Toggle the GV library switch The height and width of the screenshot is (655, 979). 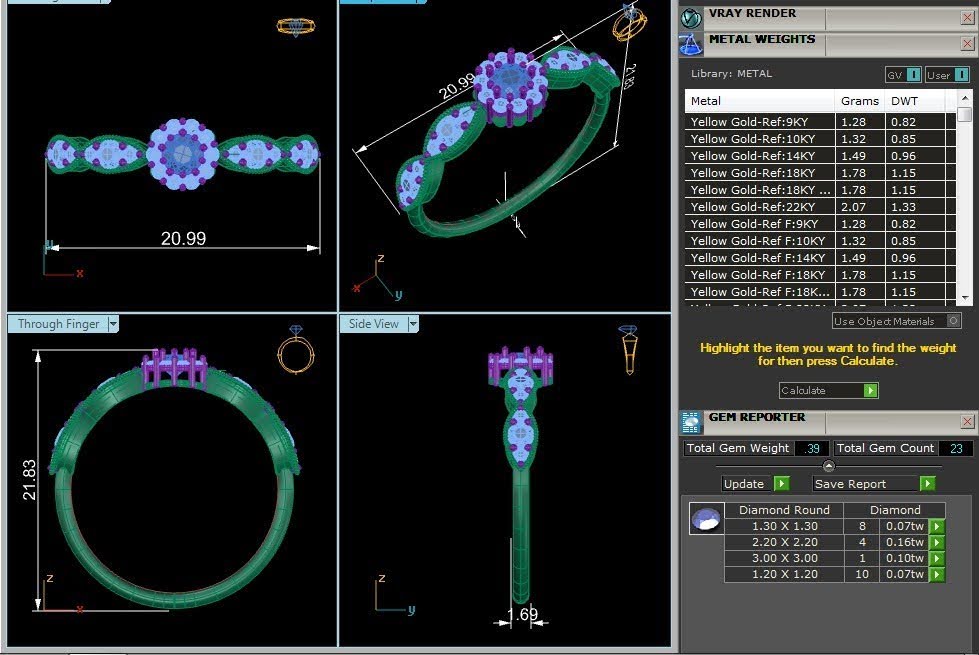(x=913, y=74)
